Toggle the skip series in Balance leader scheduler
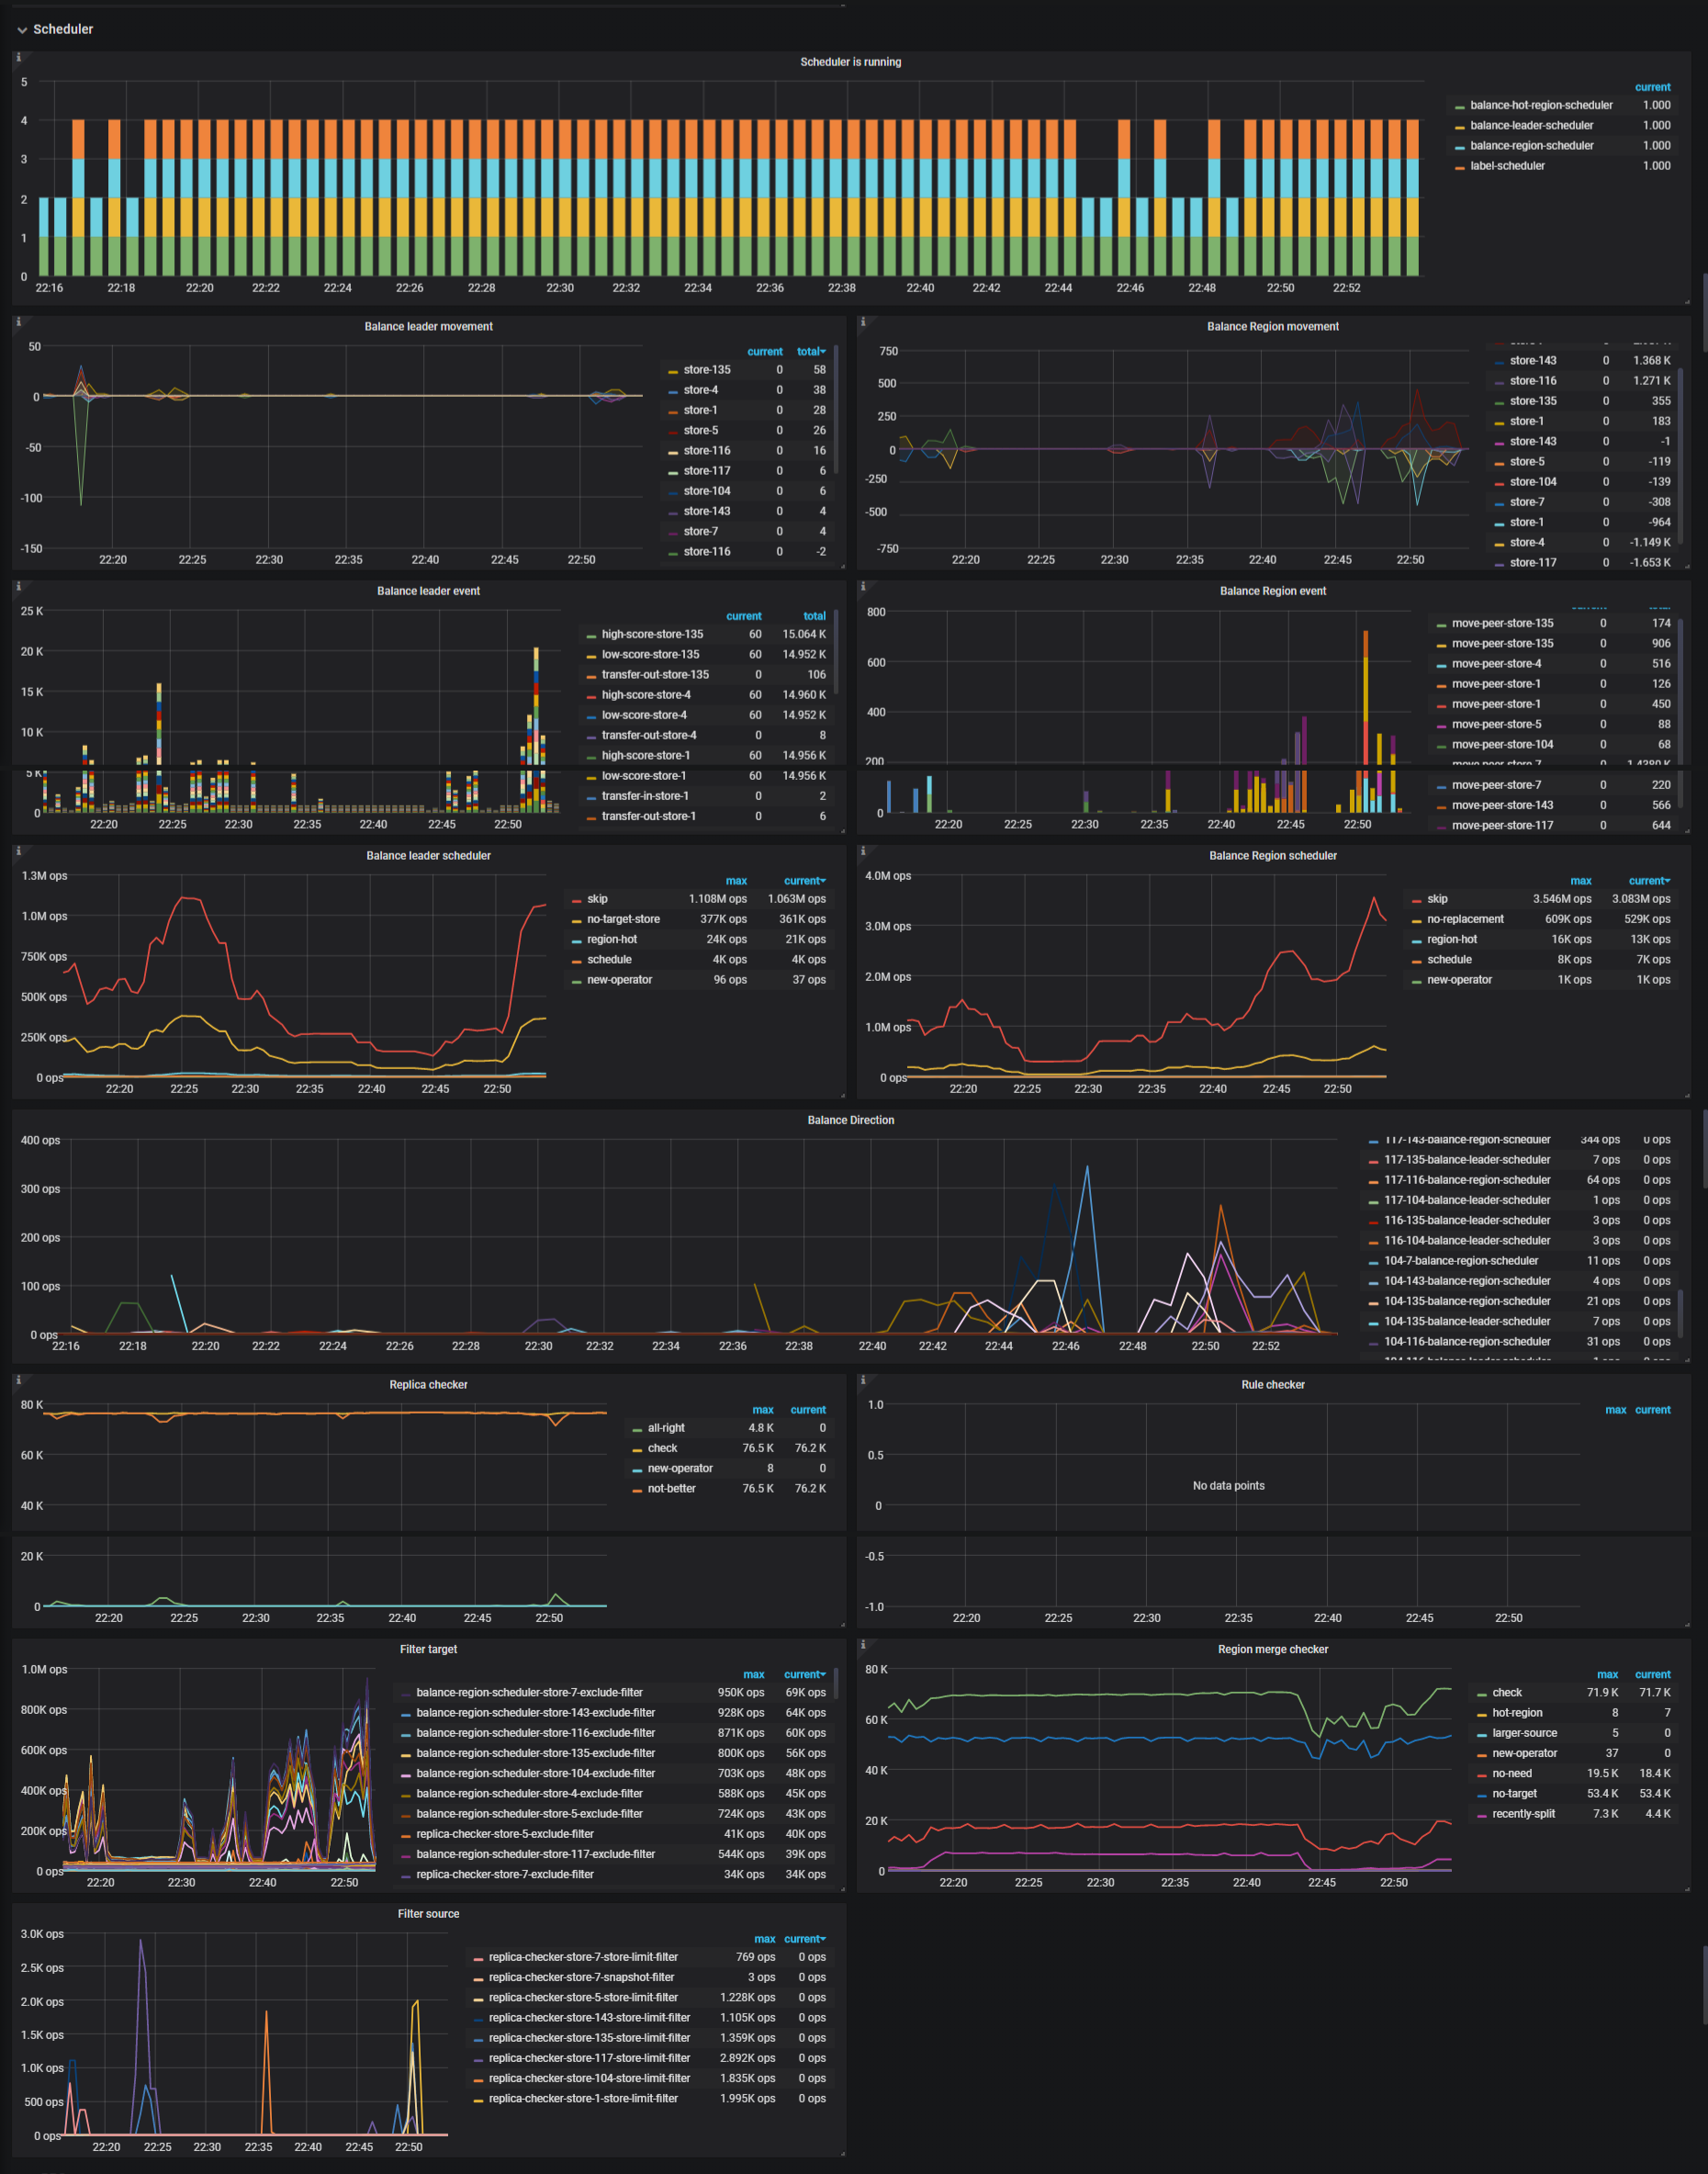 598,898
